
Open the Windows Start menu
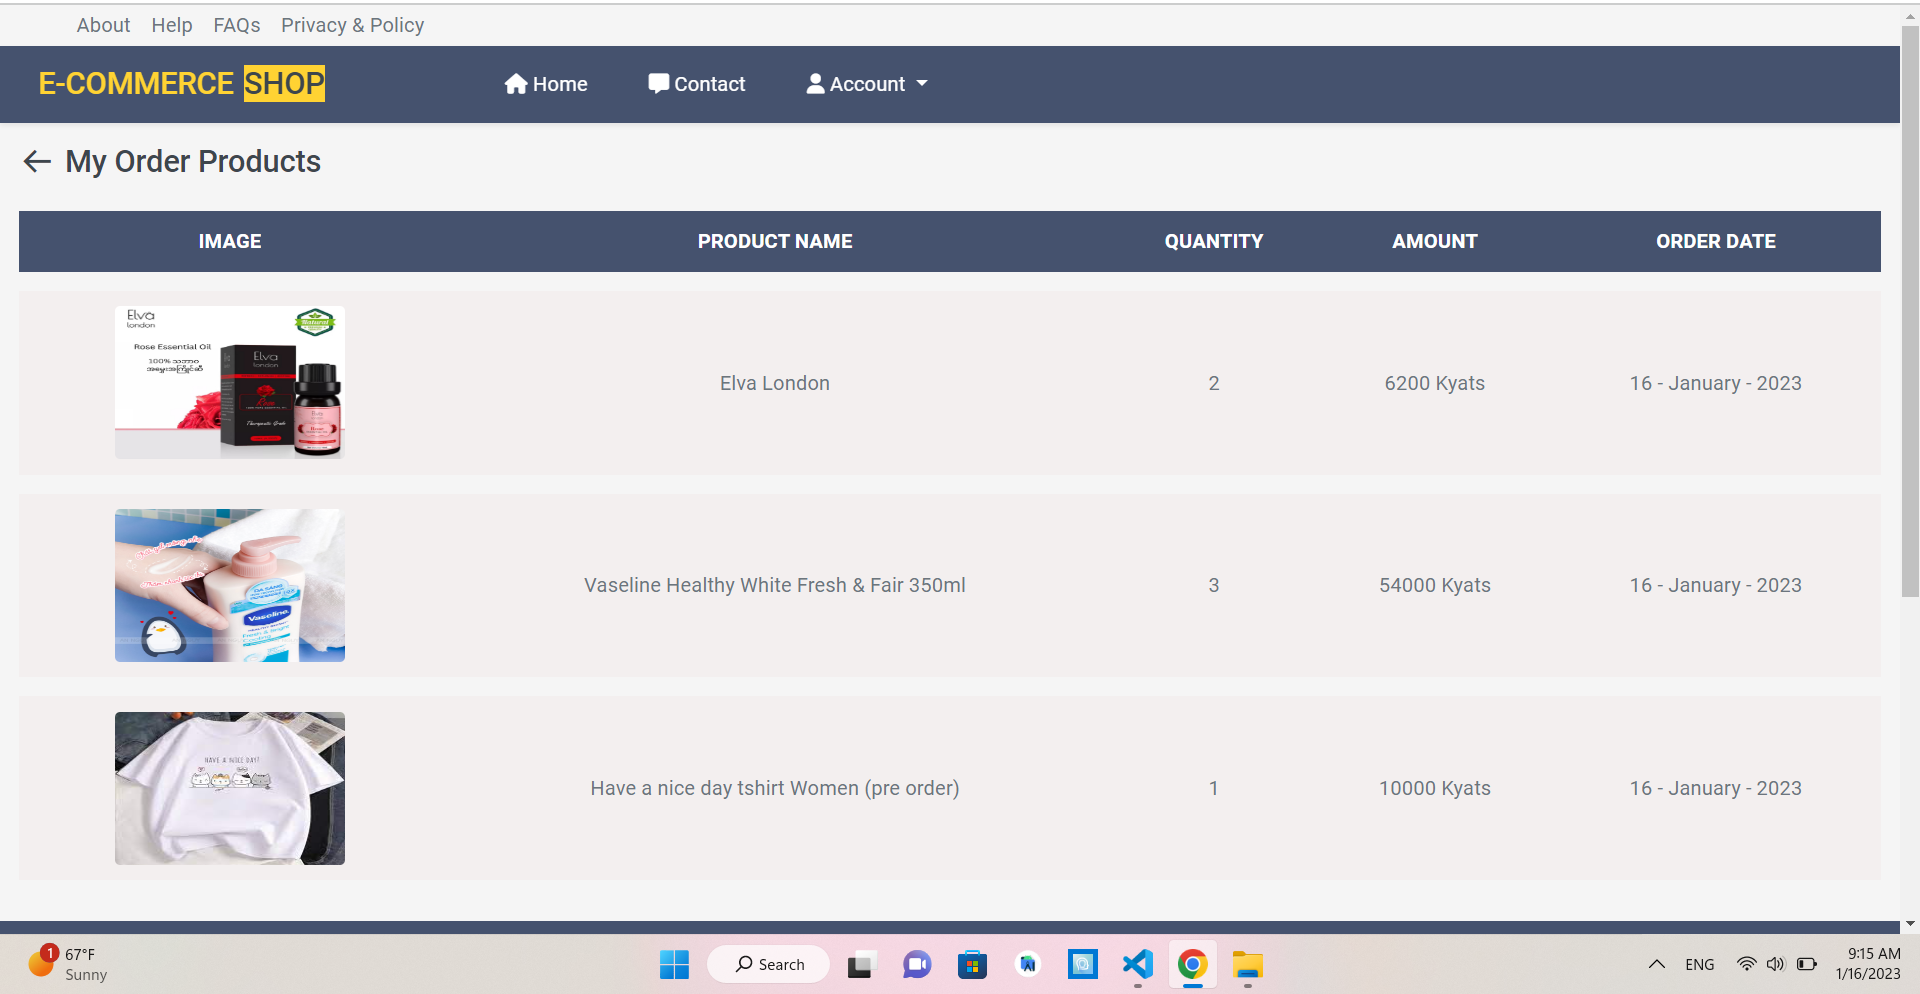tap(674, 965)
